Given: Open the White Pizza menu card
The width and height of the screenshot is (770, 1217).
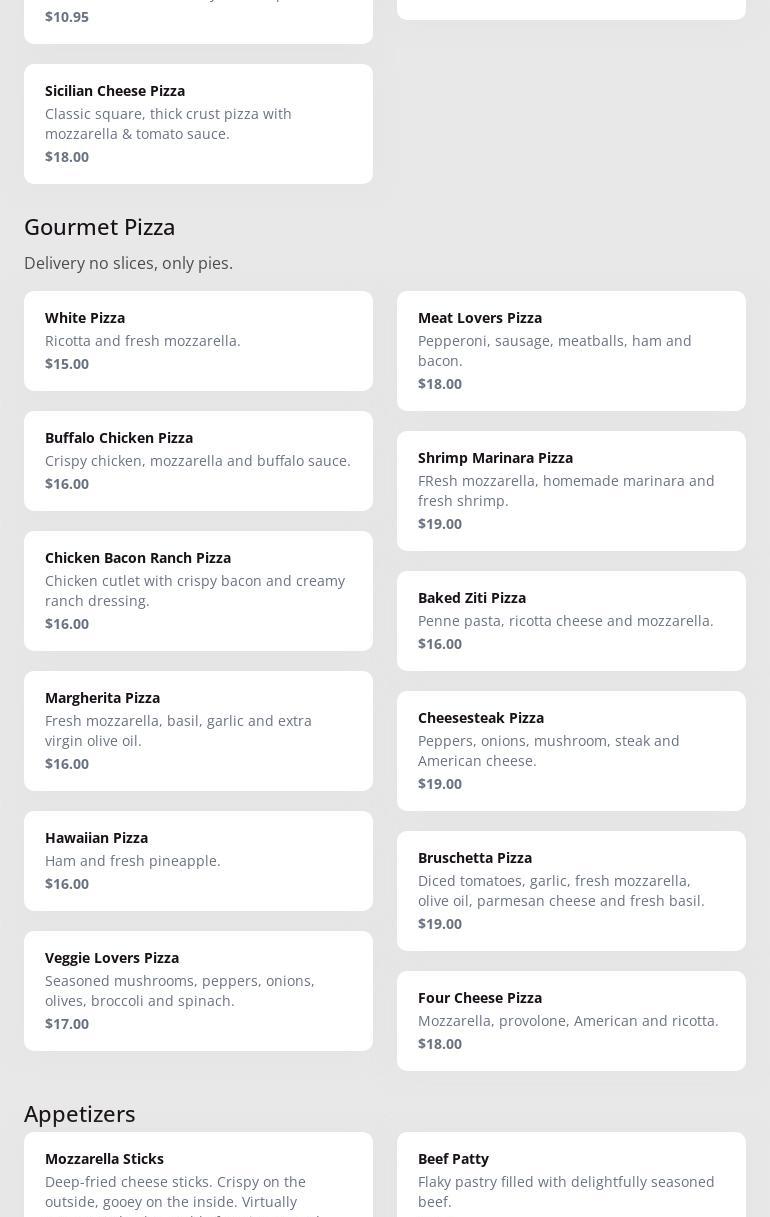Looking at the screenshot, I should click(x=198, y=341).
